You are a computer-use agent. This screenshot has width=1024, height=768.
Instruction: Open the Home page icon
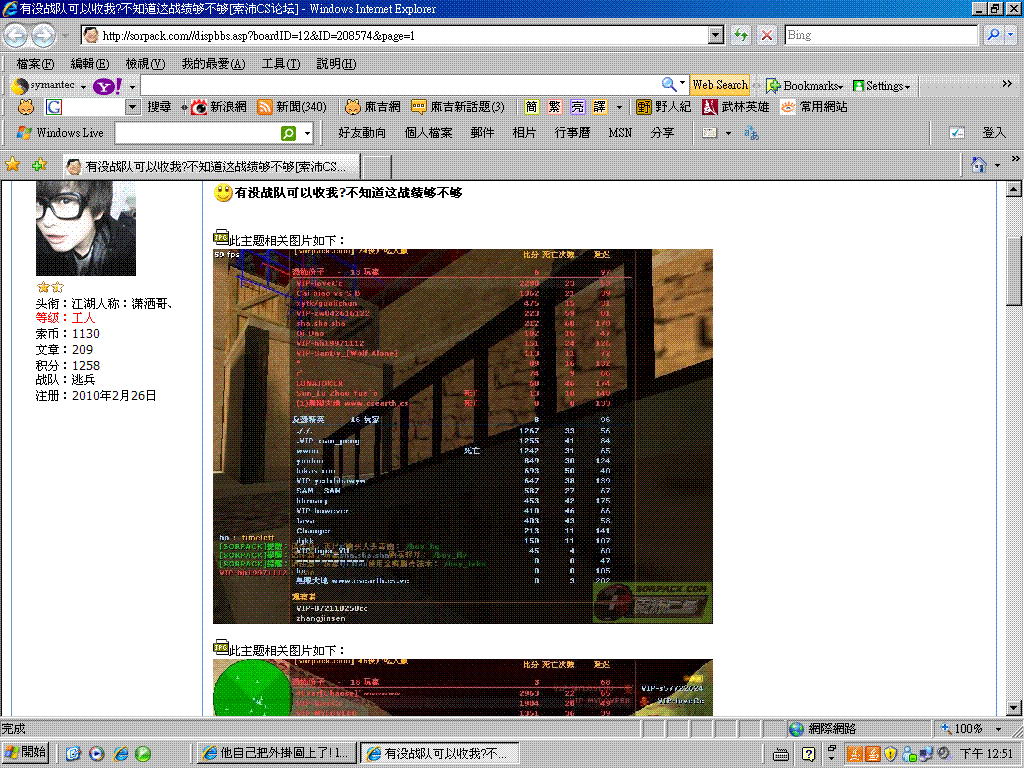pos(981,164)
